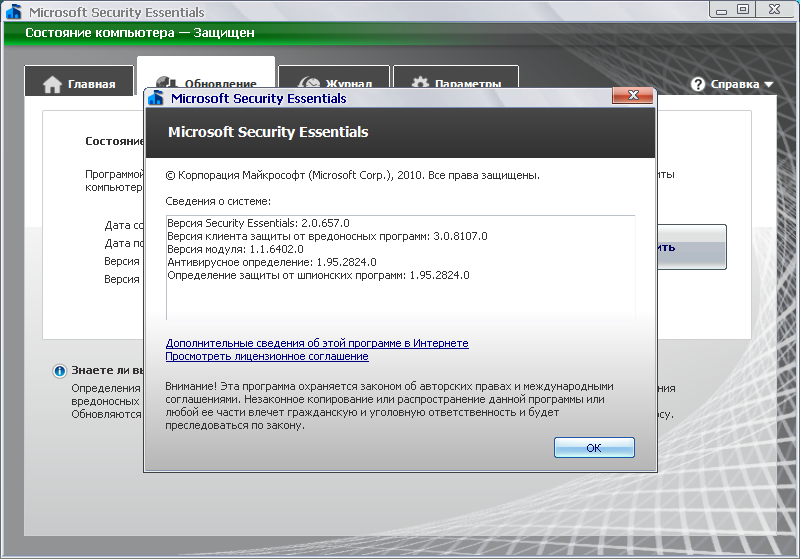800x559 pixels.
Task: Click the castle icon in the dialog title bar
Action: 157,98
